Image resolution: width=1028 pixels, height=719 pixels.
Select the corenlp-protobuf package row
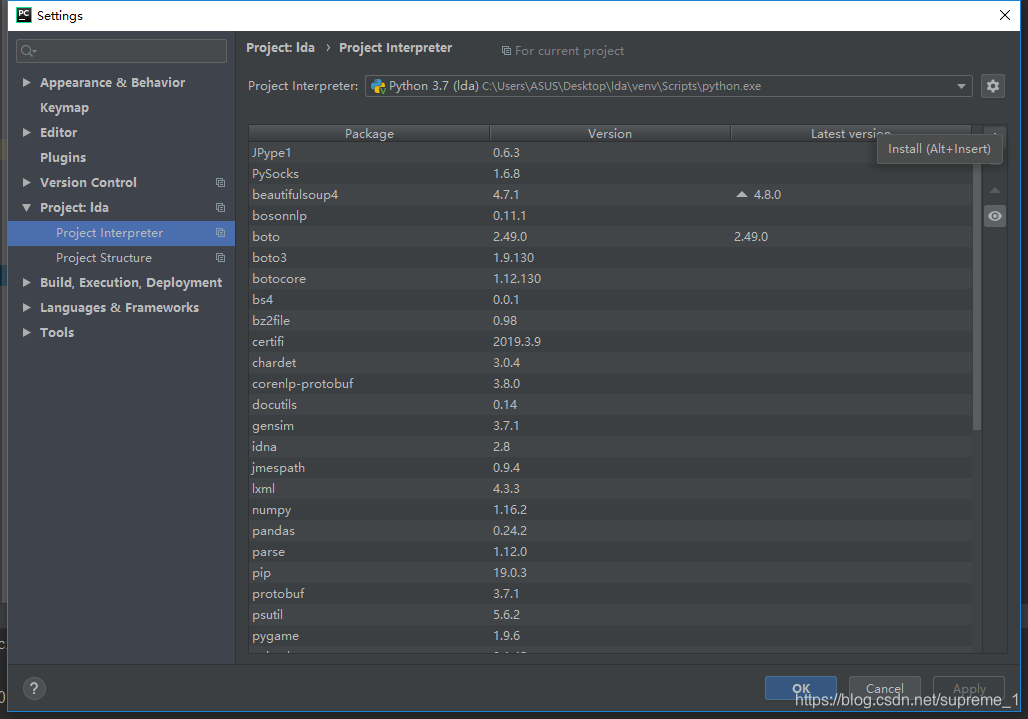click(x=610, y=383)
